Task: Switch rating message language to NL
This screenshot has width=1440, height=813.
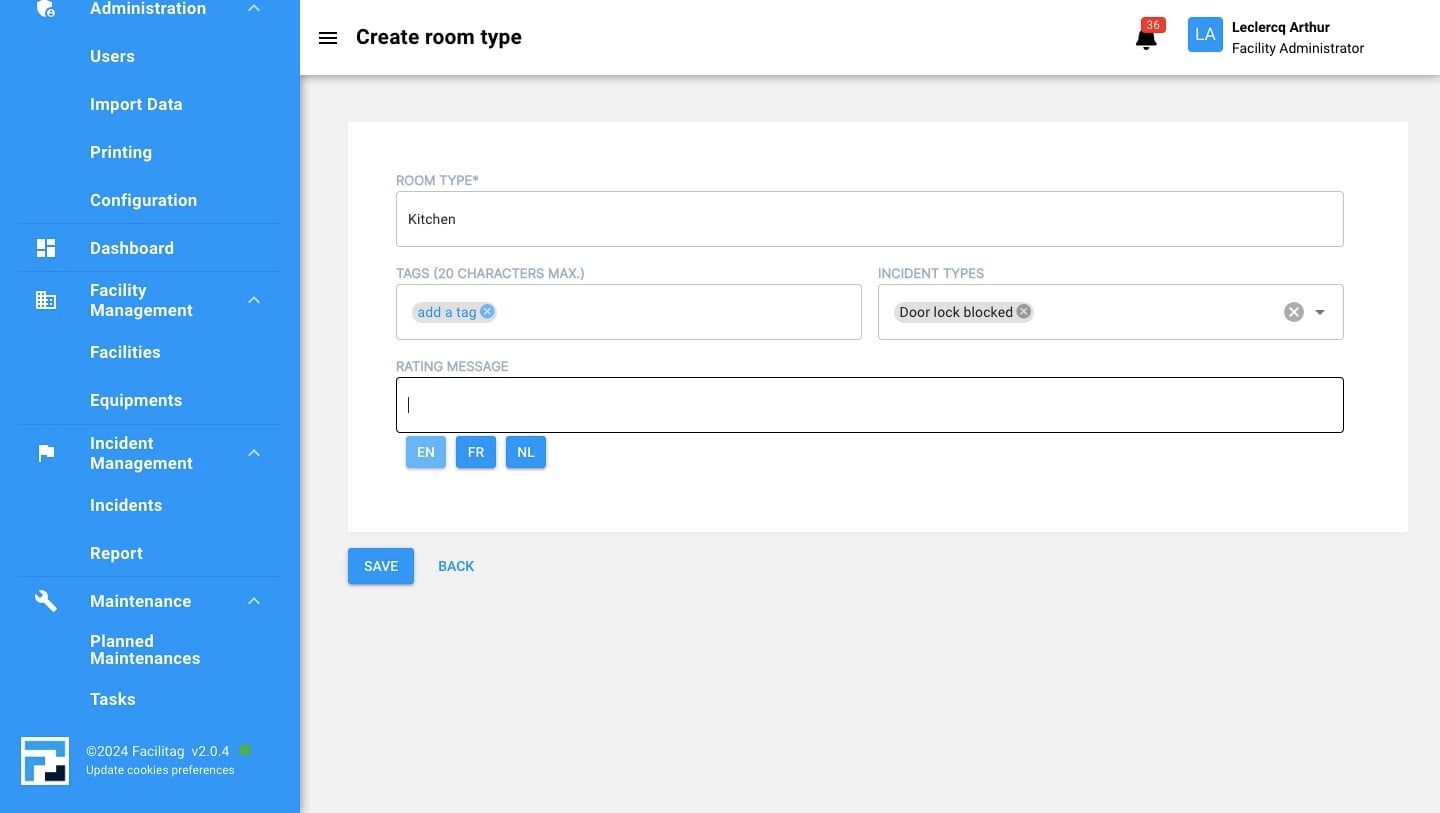Action: [x=526, y=452]
